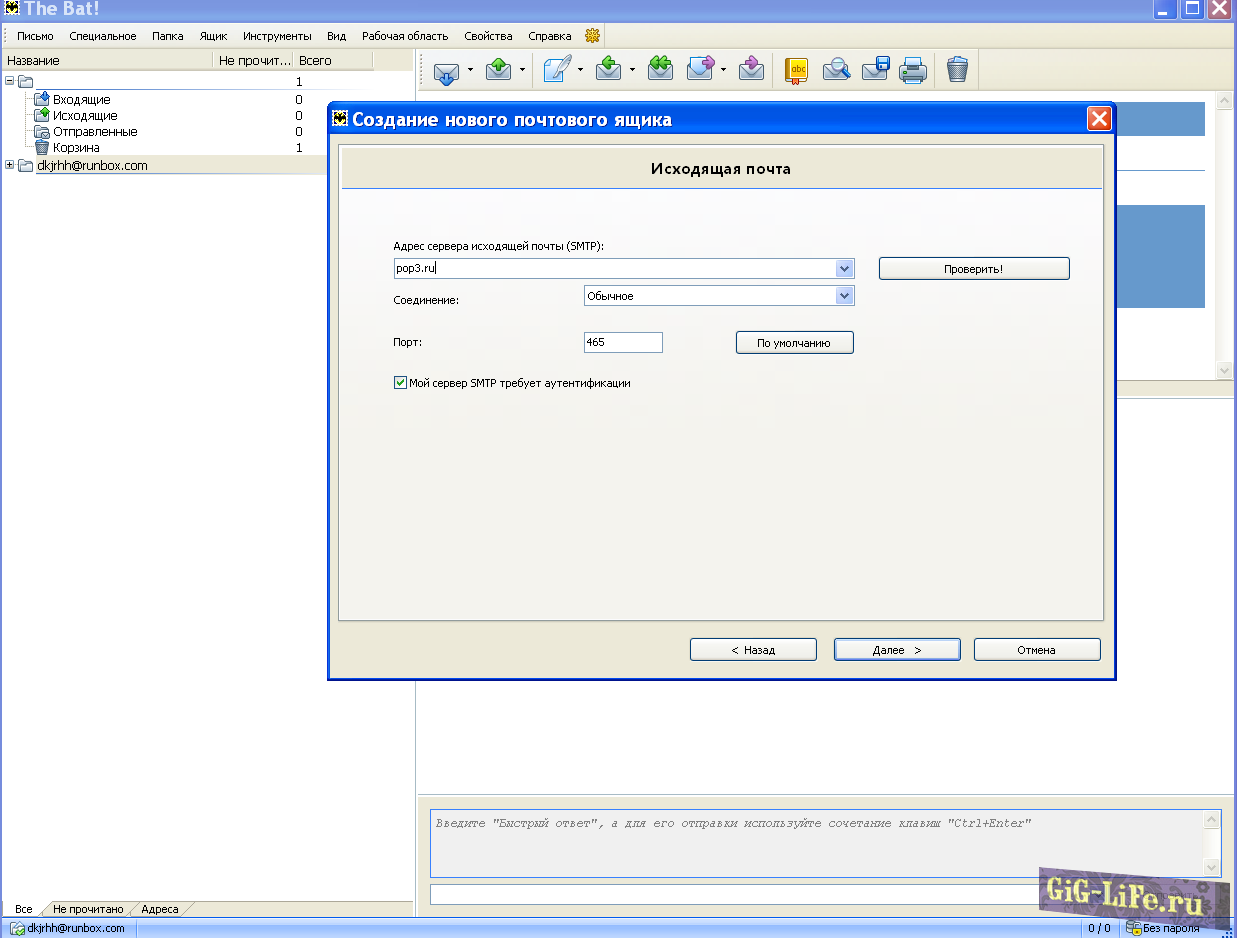This screenshot has height=938, width=1237.
Task: Click the trash bin delete icon
Action: pyautogui.click(x=957, y=70)
